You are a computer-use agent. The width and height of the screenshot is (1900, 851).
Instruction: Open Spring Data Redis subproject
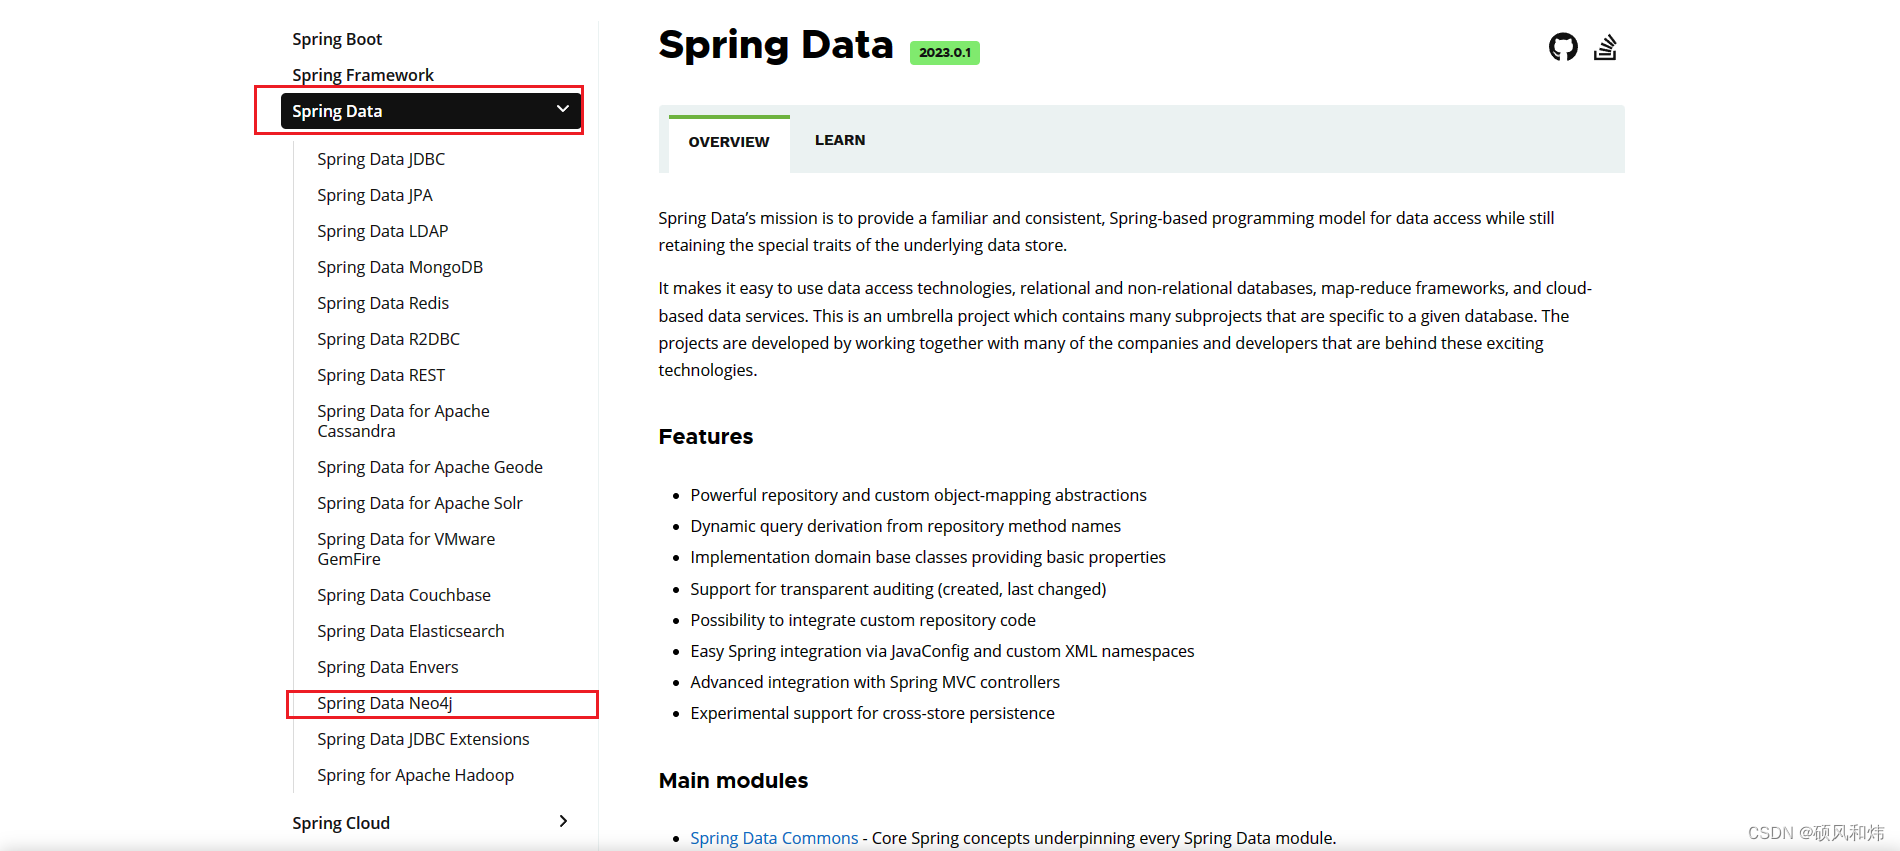click(x=383, y=303)
